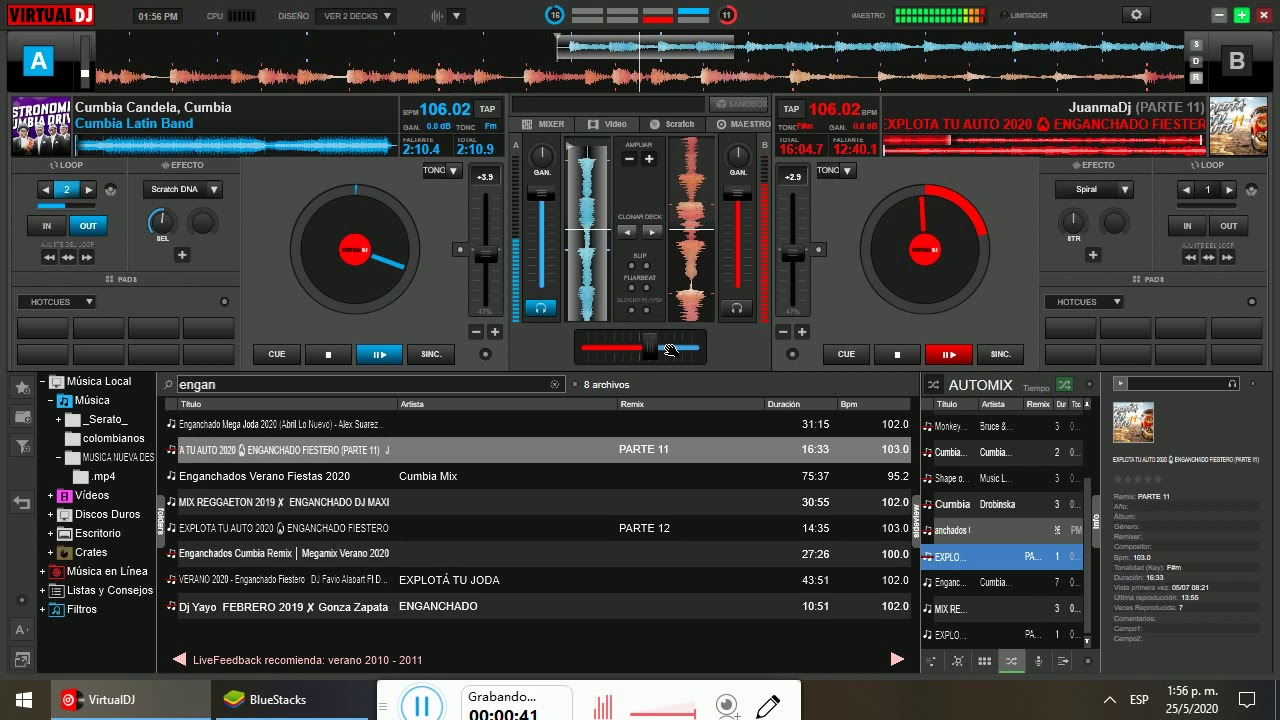
Task: Toggle deck A loop IN button
Action: [46, 226]
